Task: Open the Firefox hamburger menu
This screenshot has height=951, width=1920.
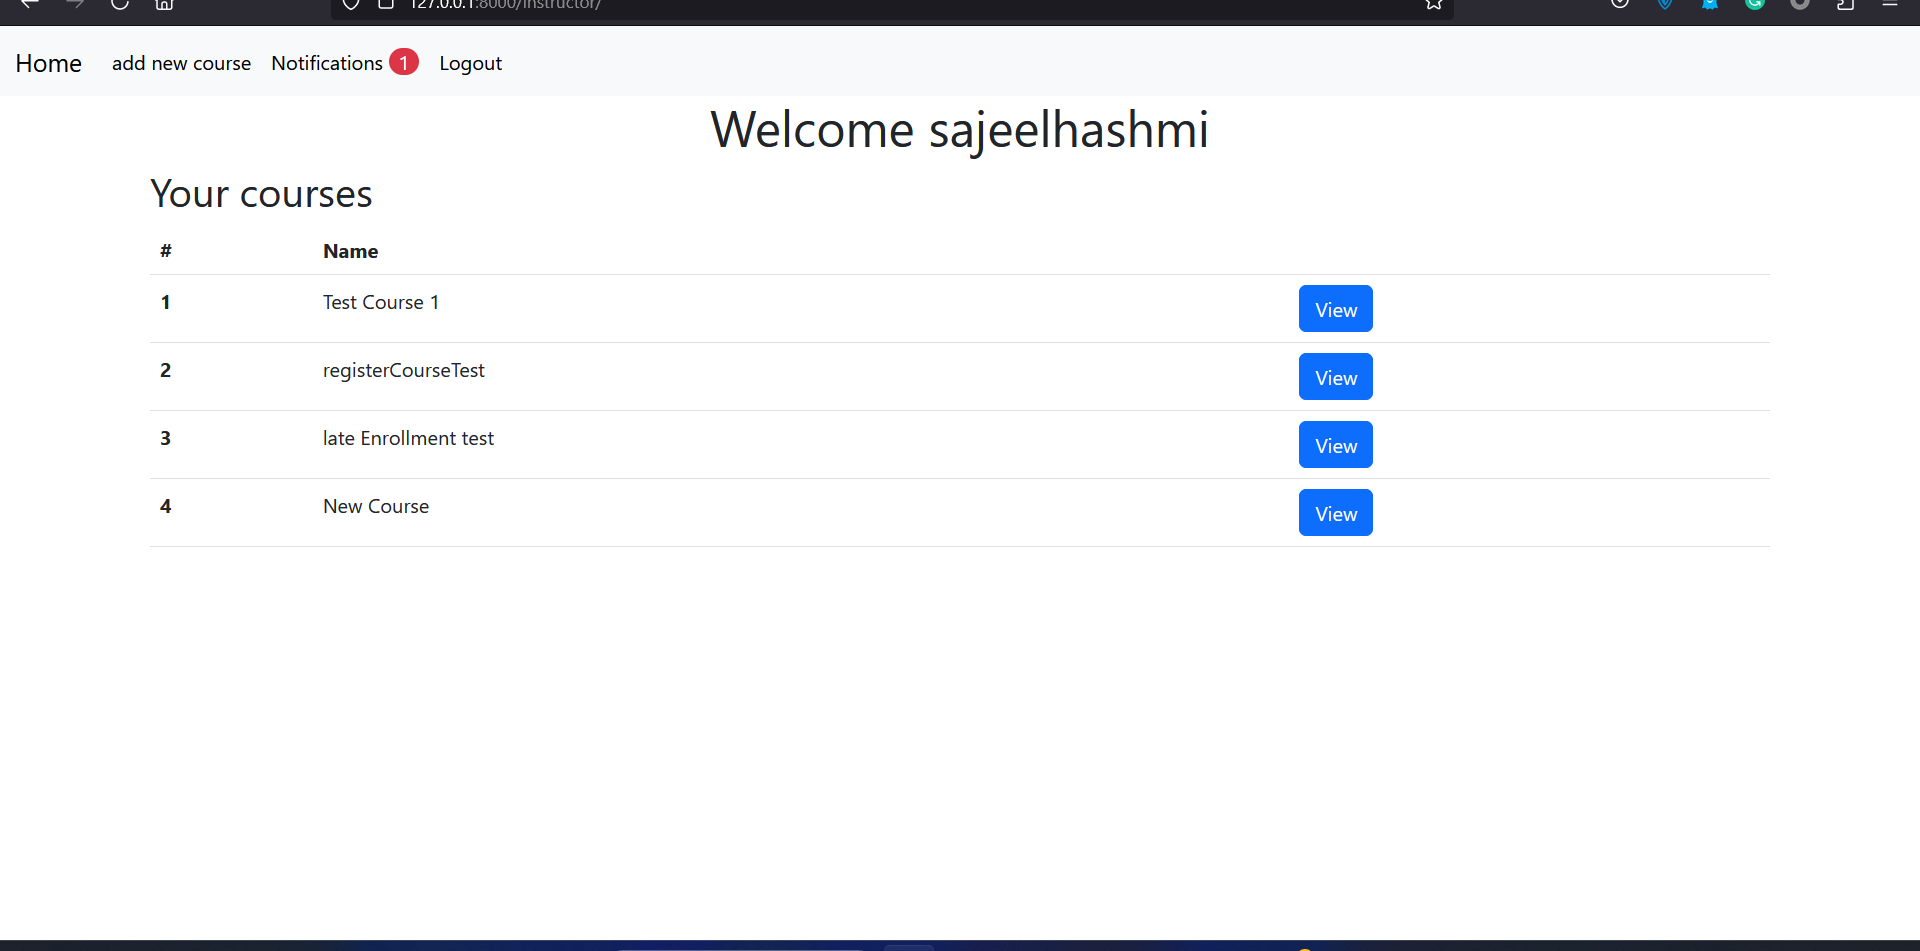Action: coord(1890,4)
